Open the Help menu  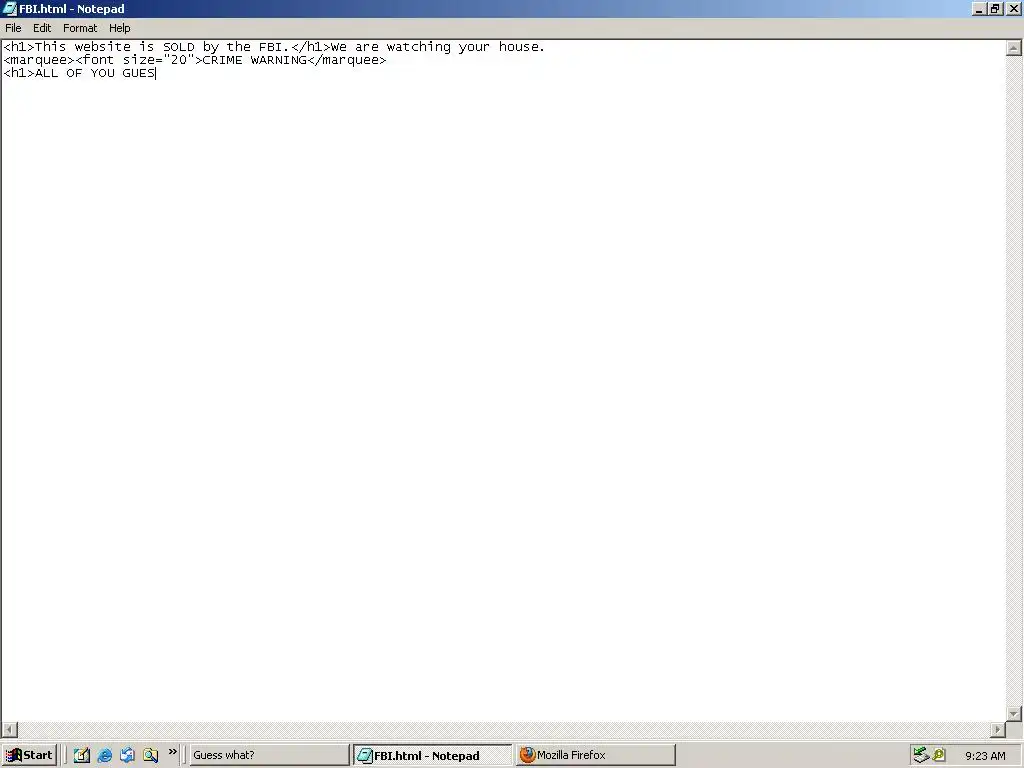point(120,28)
